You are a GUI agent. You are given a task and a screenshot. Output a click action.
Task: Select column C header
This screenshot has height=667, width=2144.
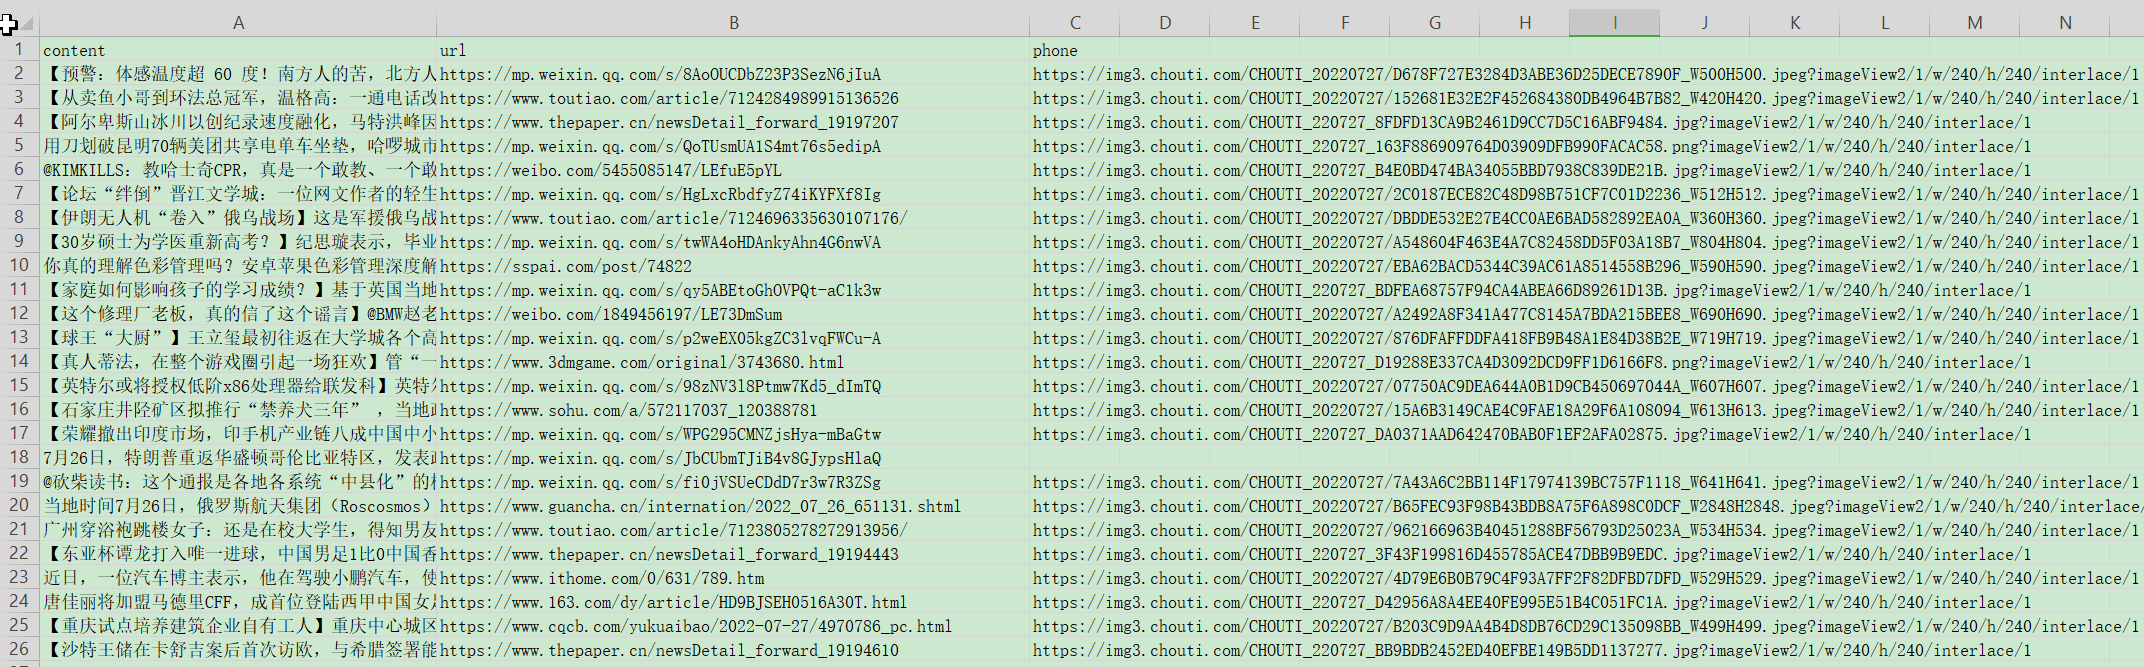(1075, 22)
